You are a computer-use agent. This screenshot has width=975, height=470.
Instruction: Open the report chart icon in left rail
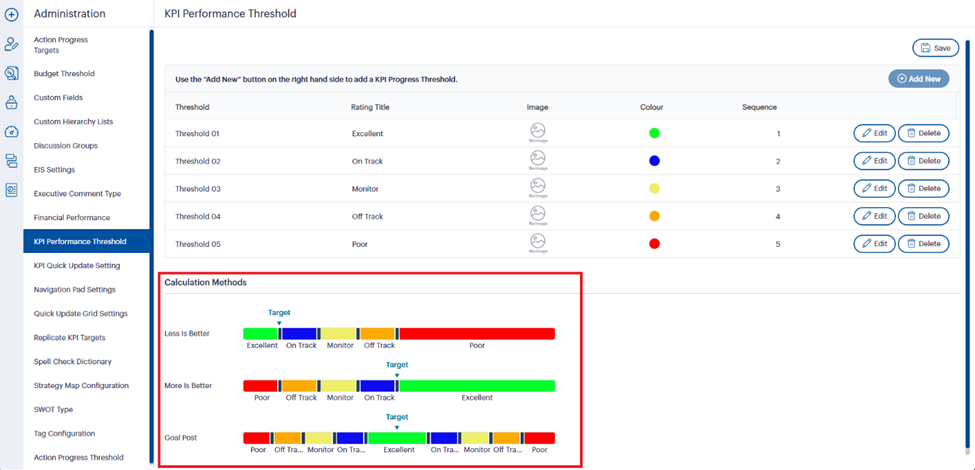(x=11, y=190)
